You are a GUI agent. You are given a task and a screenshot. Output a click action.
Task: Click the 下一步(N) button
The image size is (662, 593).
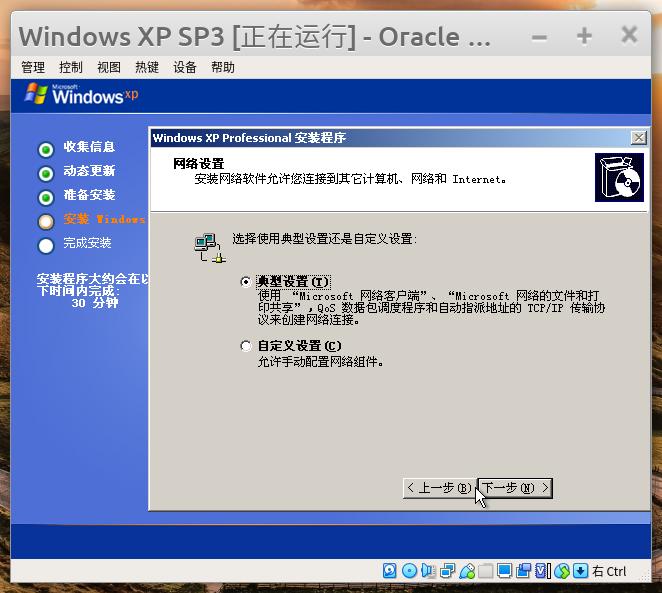click(x=515, y=488)
